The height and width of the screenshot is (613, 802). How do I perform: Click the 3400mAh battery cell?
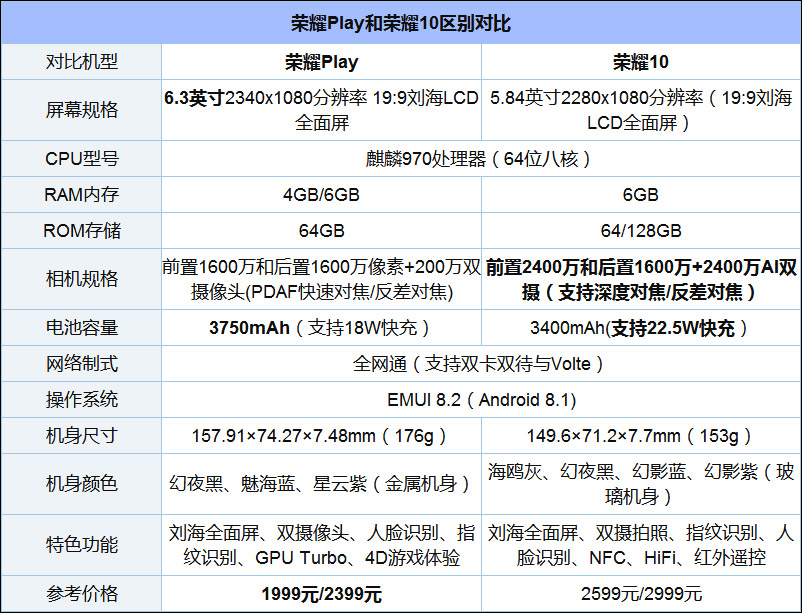[x=641, y=327]
